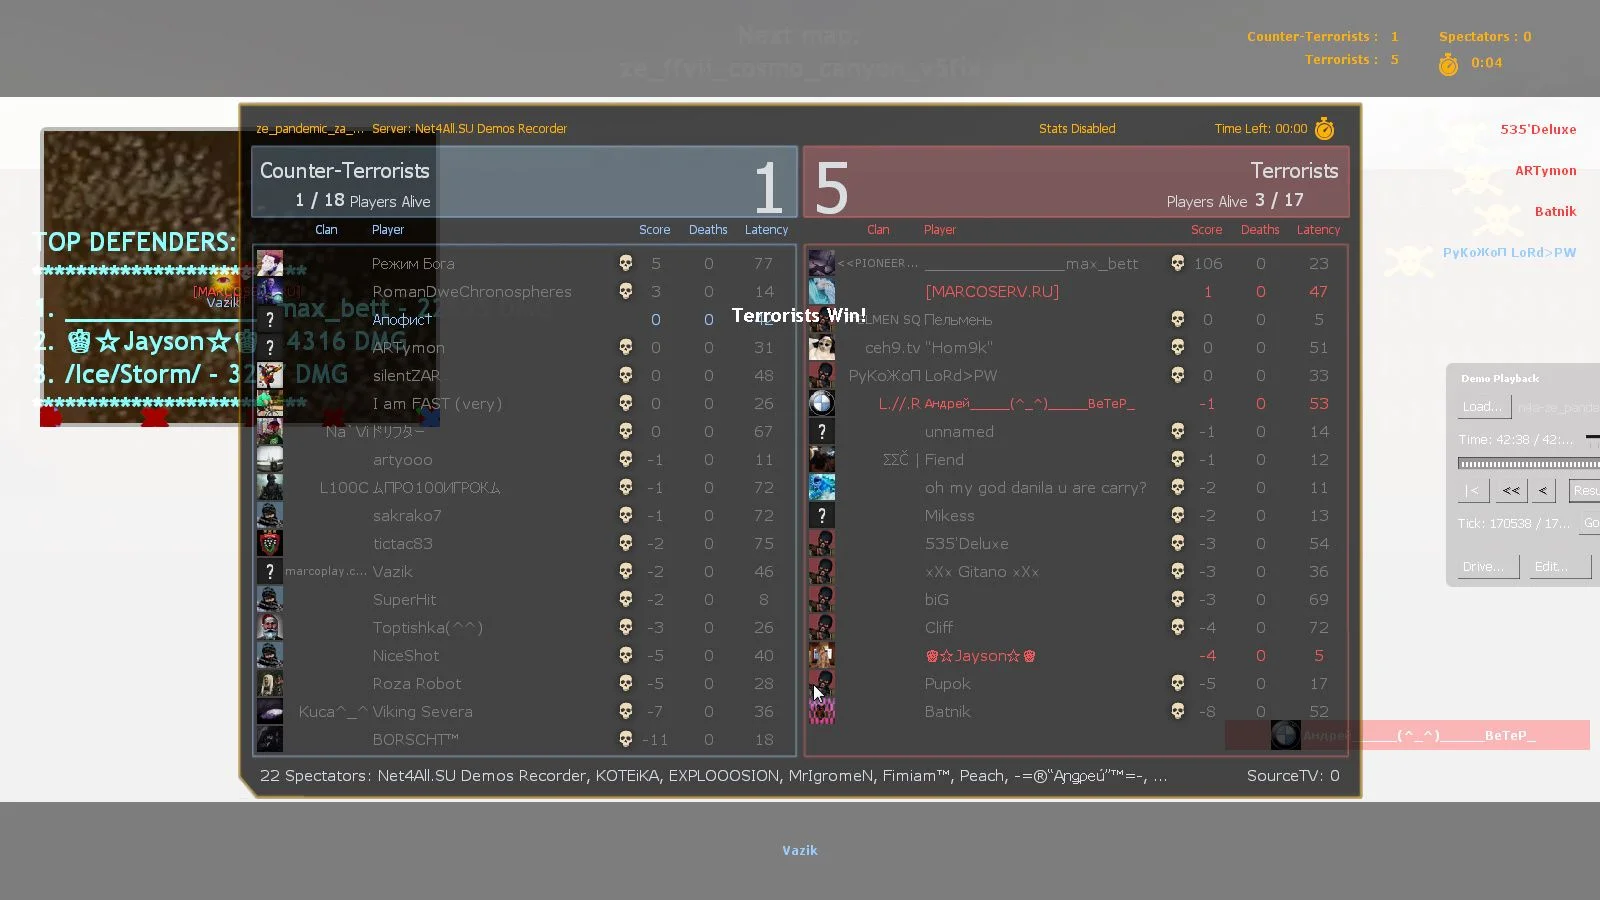Click the skull icon on BORSCHT™ row

tap(625, 740)
